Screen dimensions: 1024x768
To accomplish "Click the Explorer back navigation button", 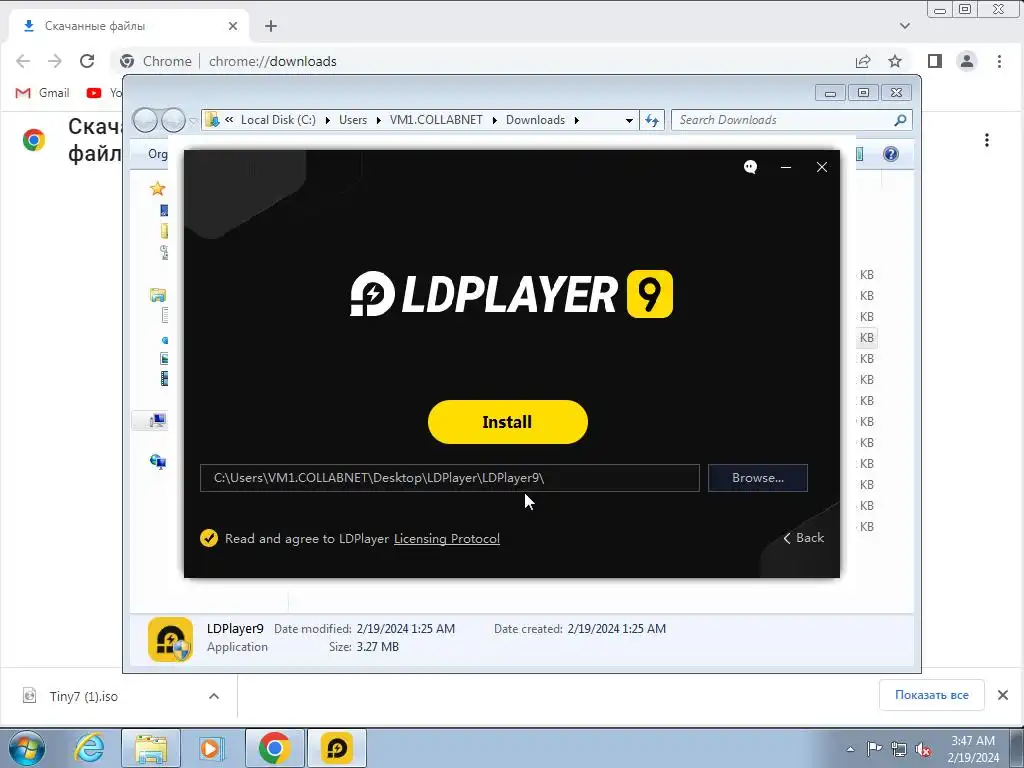I will (145, 120).
